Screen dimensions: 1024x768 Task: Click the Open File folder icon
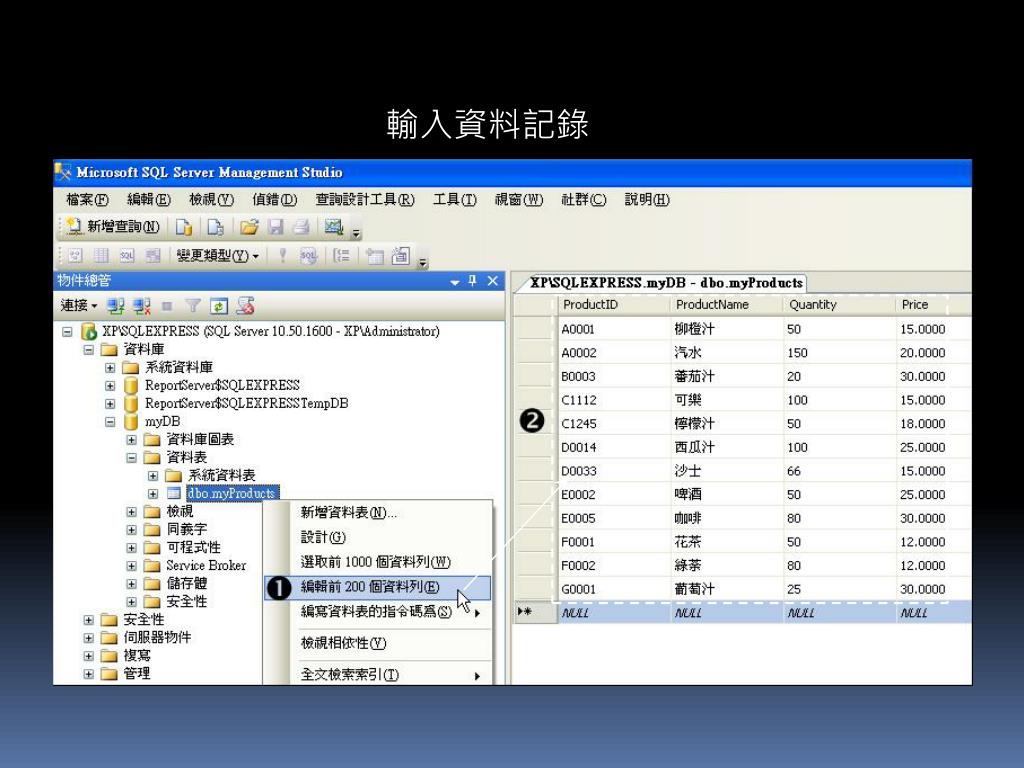(249, 227)
